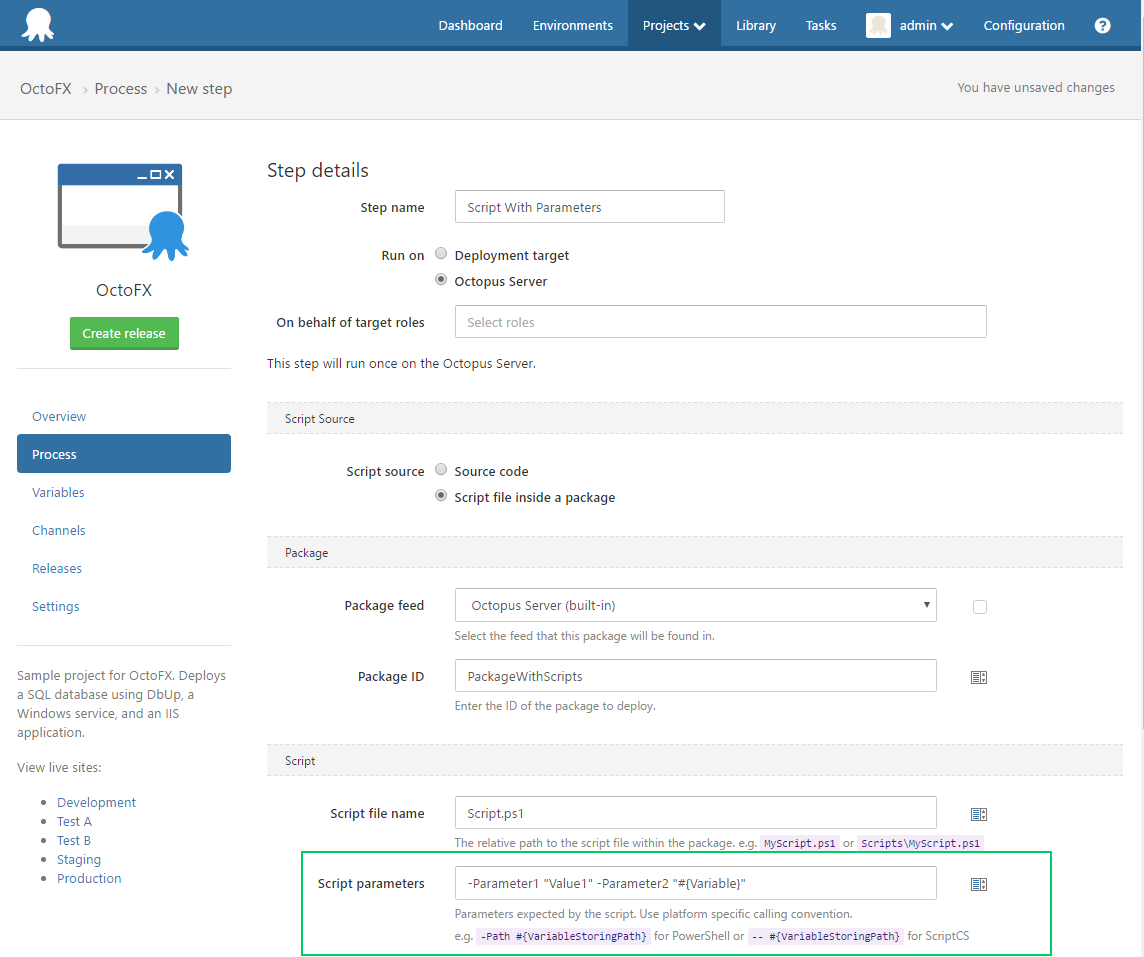Click variable binding icon beside Package ID
1144x957 pixels.
979,677
